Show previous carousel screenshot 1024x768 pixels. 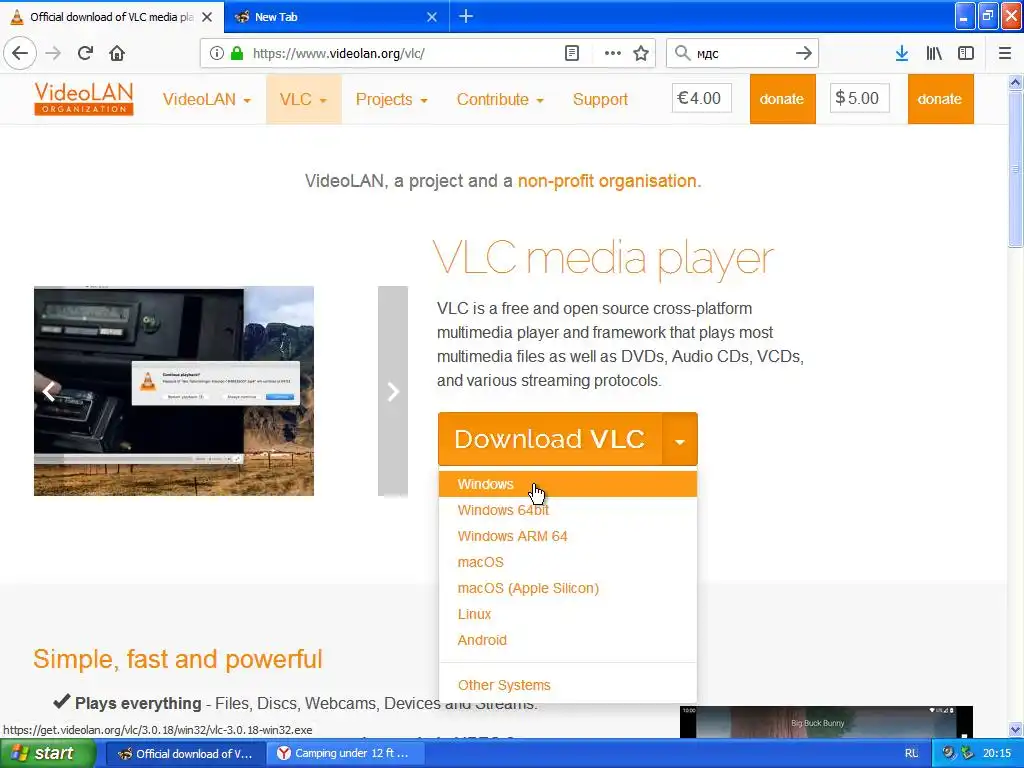[x=48, y=391]
